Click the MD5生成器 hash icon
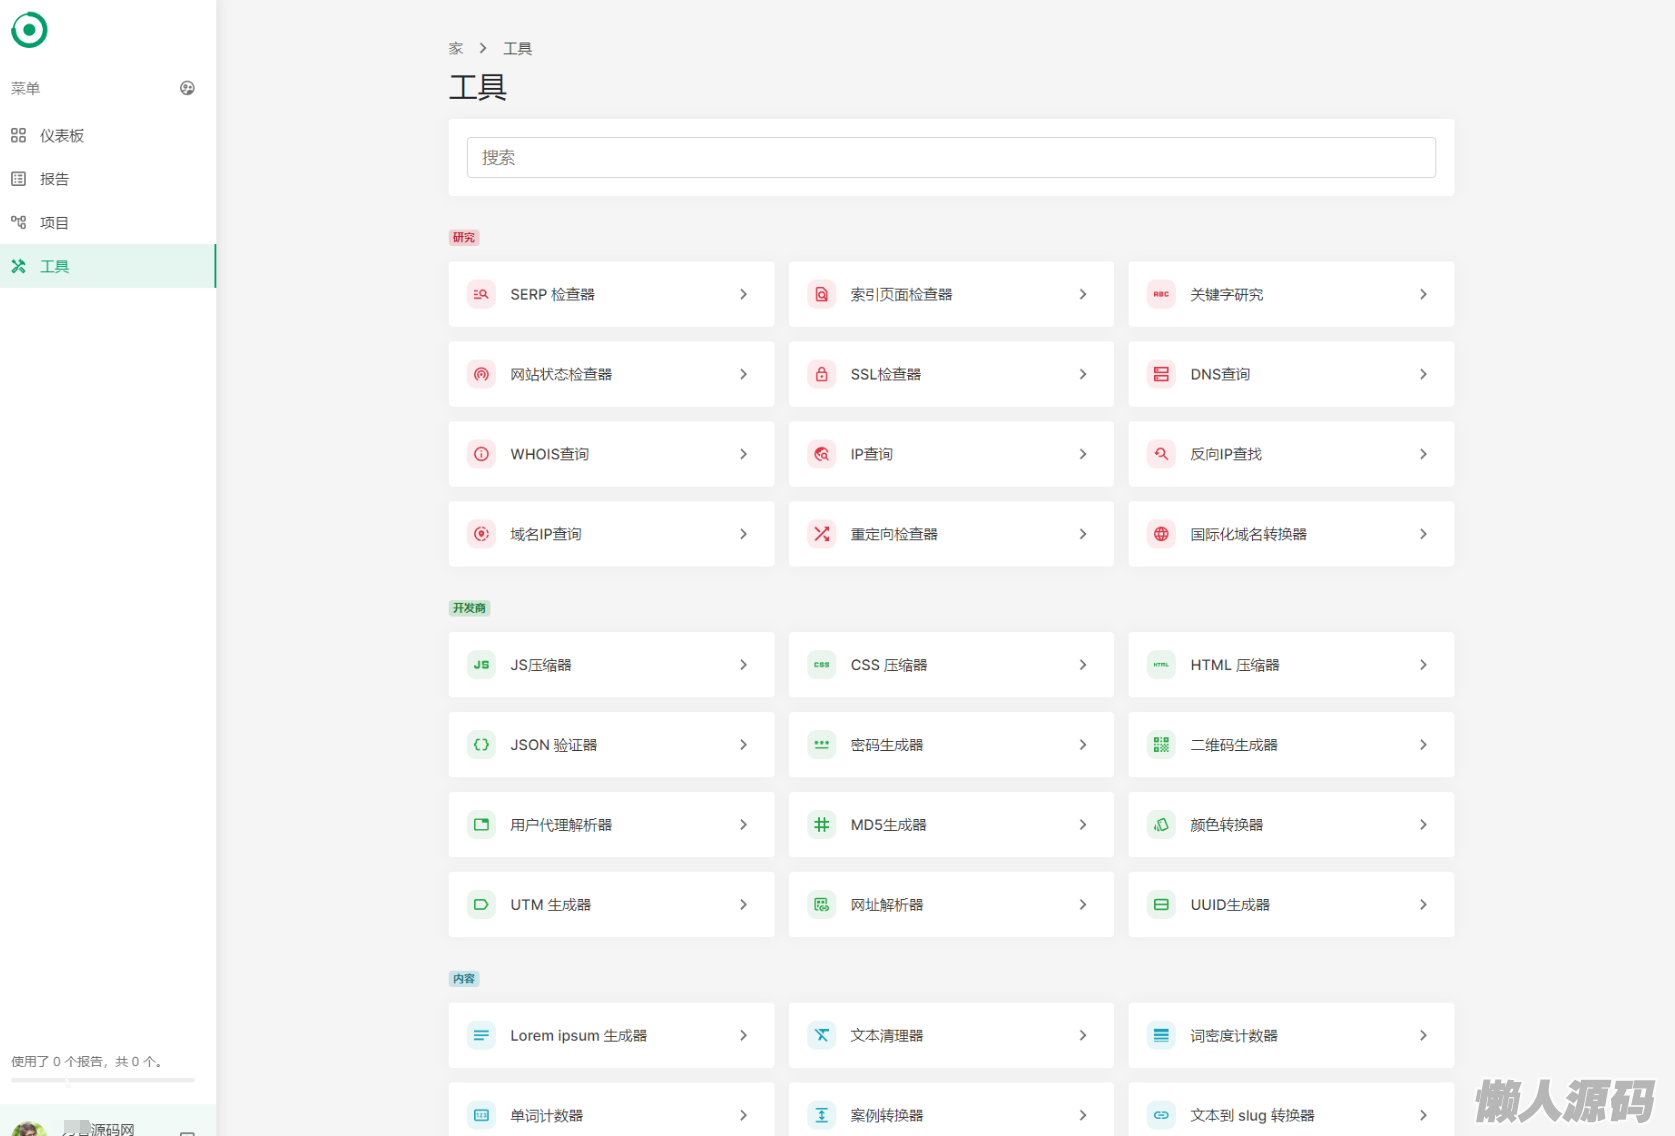This screenshot has width=1675, height=1136. pyautogui.click(x=821, y=825)
